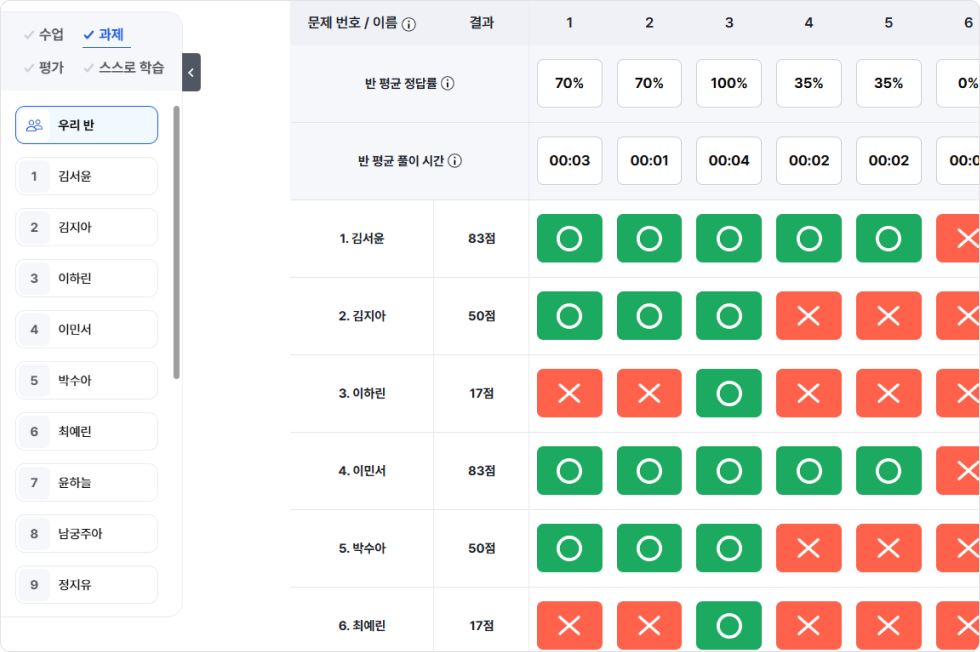980x652 pixels.
Task: Open 이하린's correct mark for question 3
Action: (x=729, y=393)
